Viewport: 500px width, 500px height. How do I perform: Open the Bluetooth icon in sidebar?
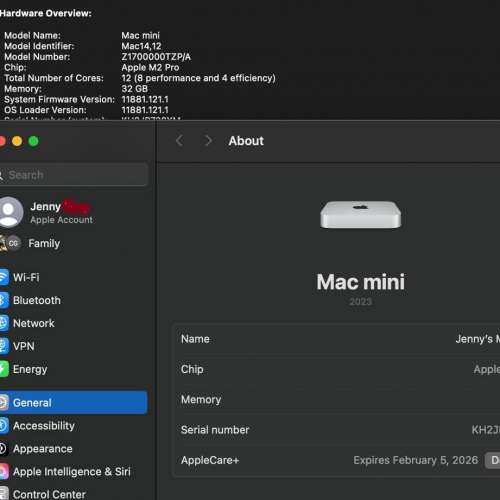(4, 300)
